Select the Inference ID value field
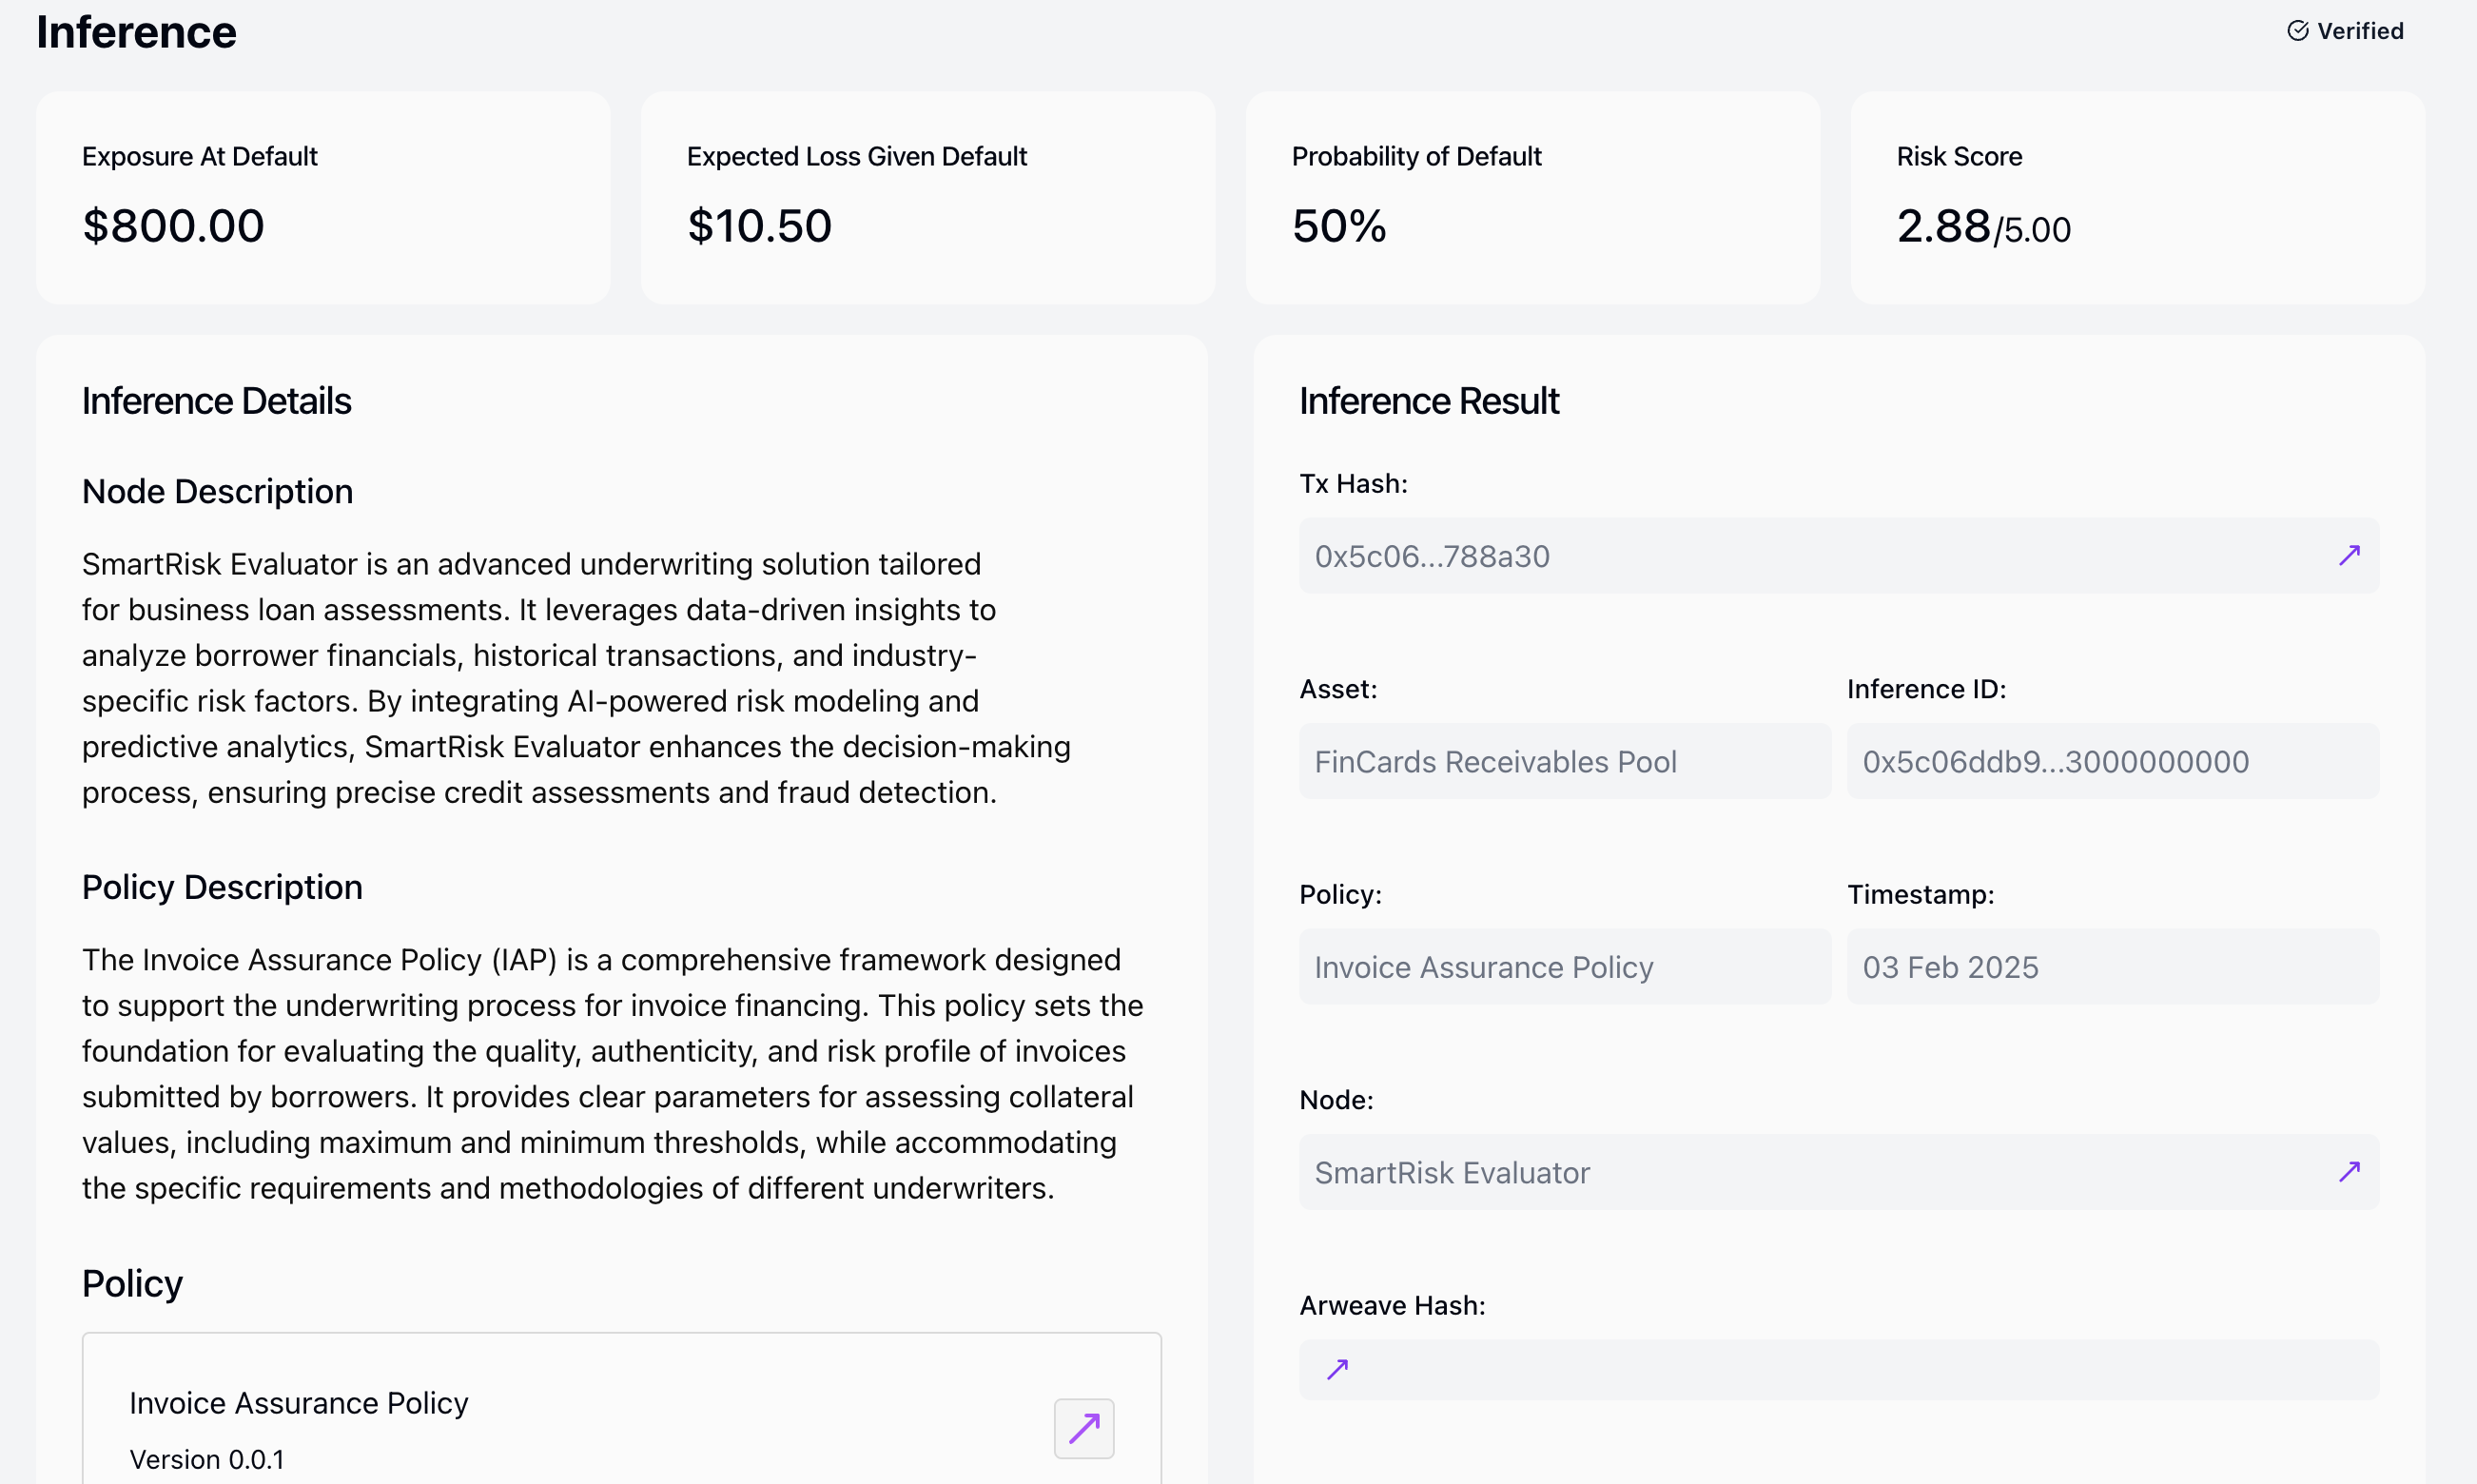Image resolution: width=2477 pixels, height=1484 pixels. point(2111,762)
